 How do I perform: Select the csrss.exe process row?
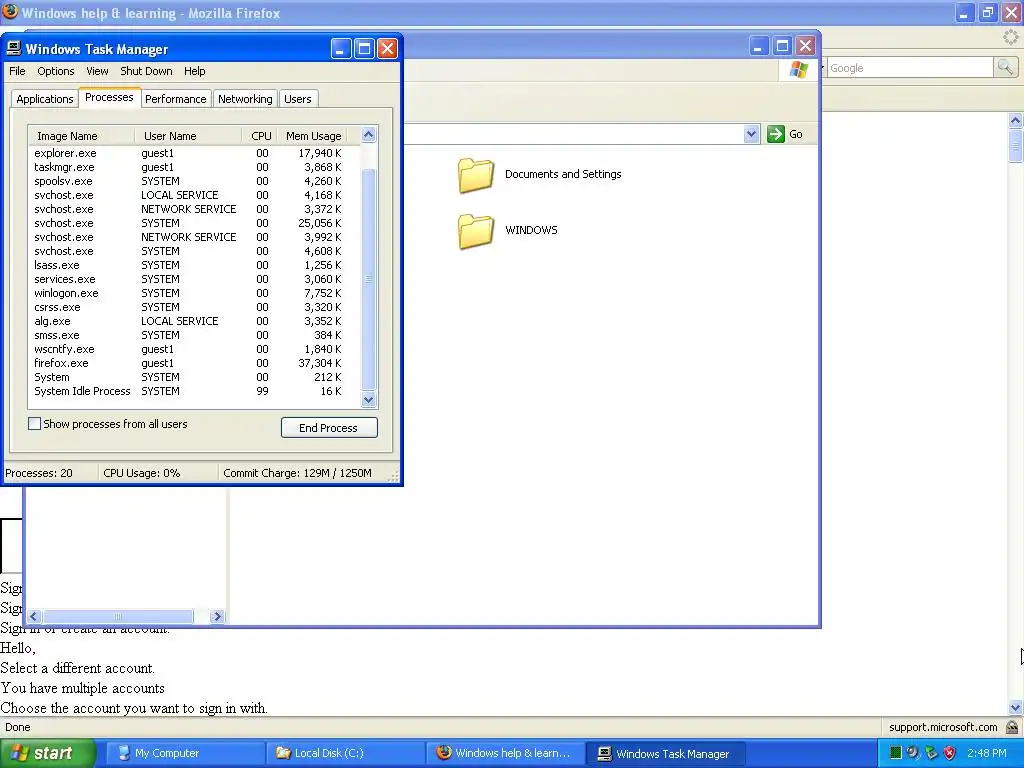point(194,307)
